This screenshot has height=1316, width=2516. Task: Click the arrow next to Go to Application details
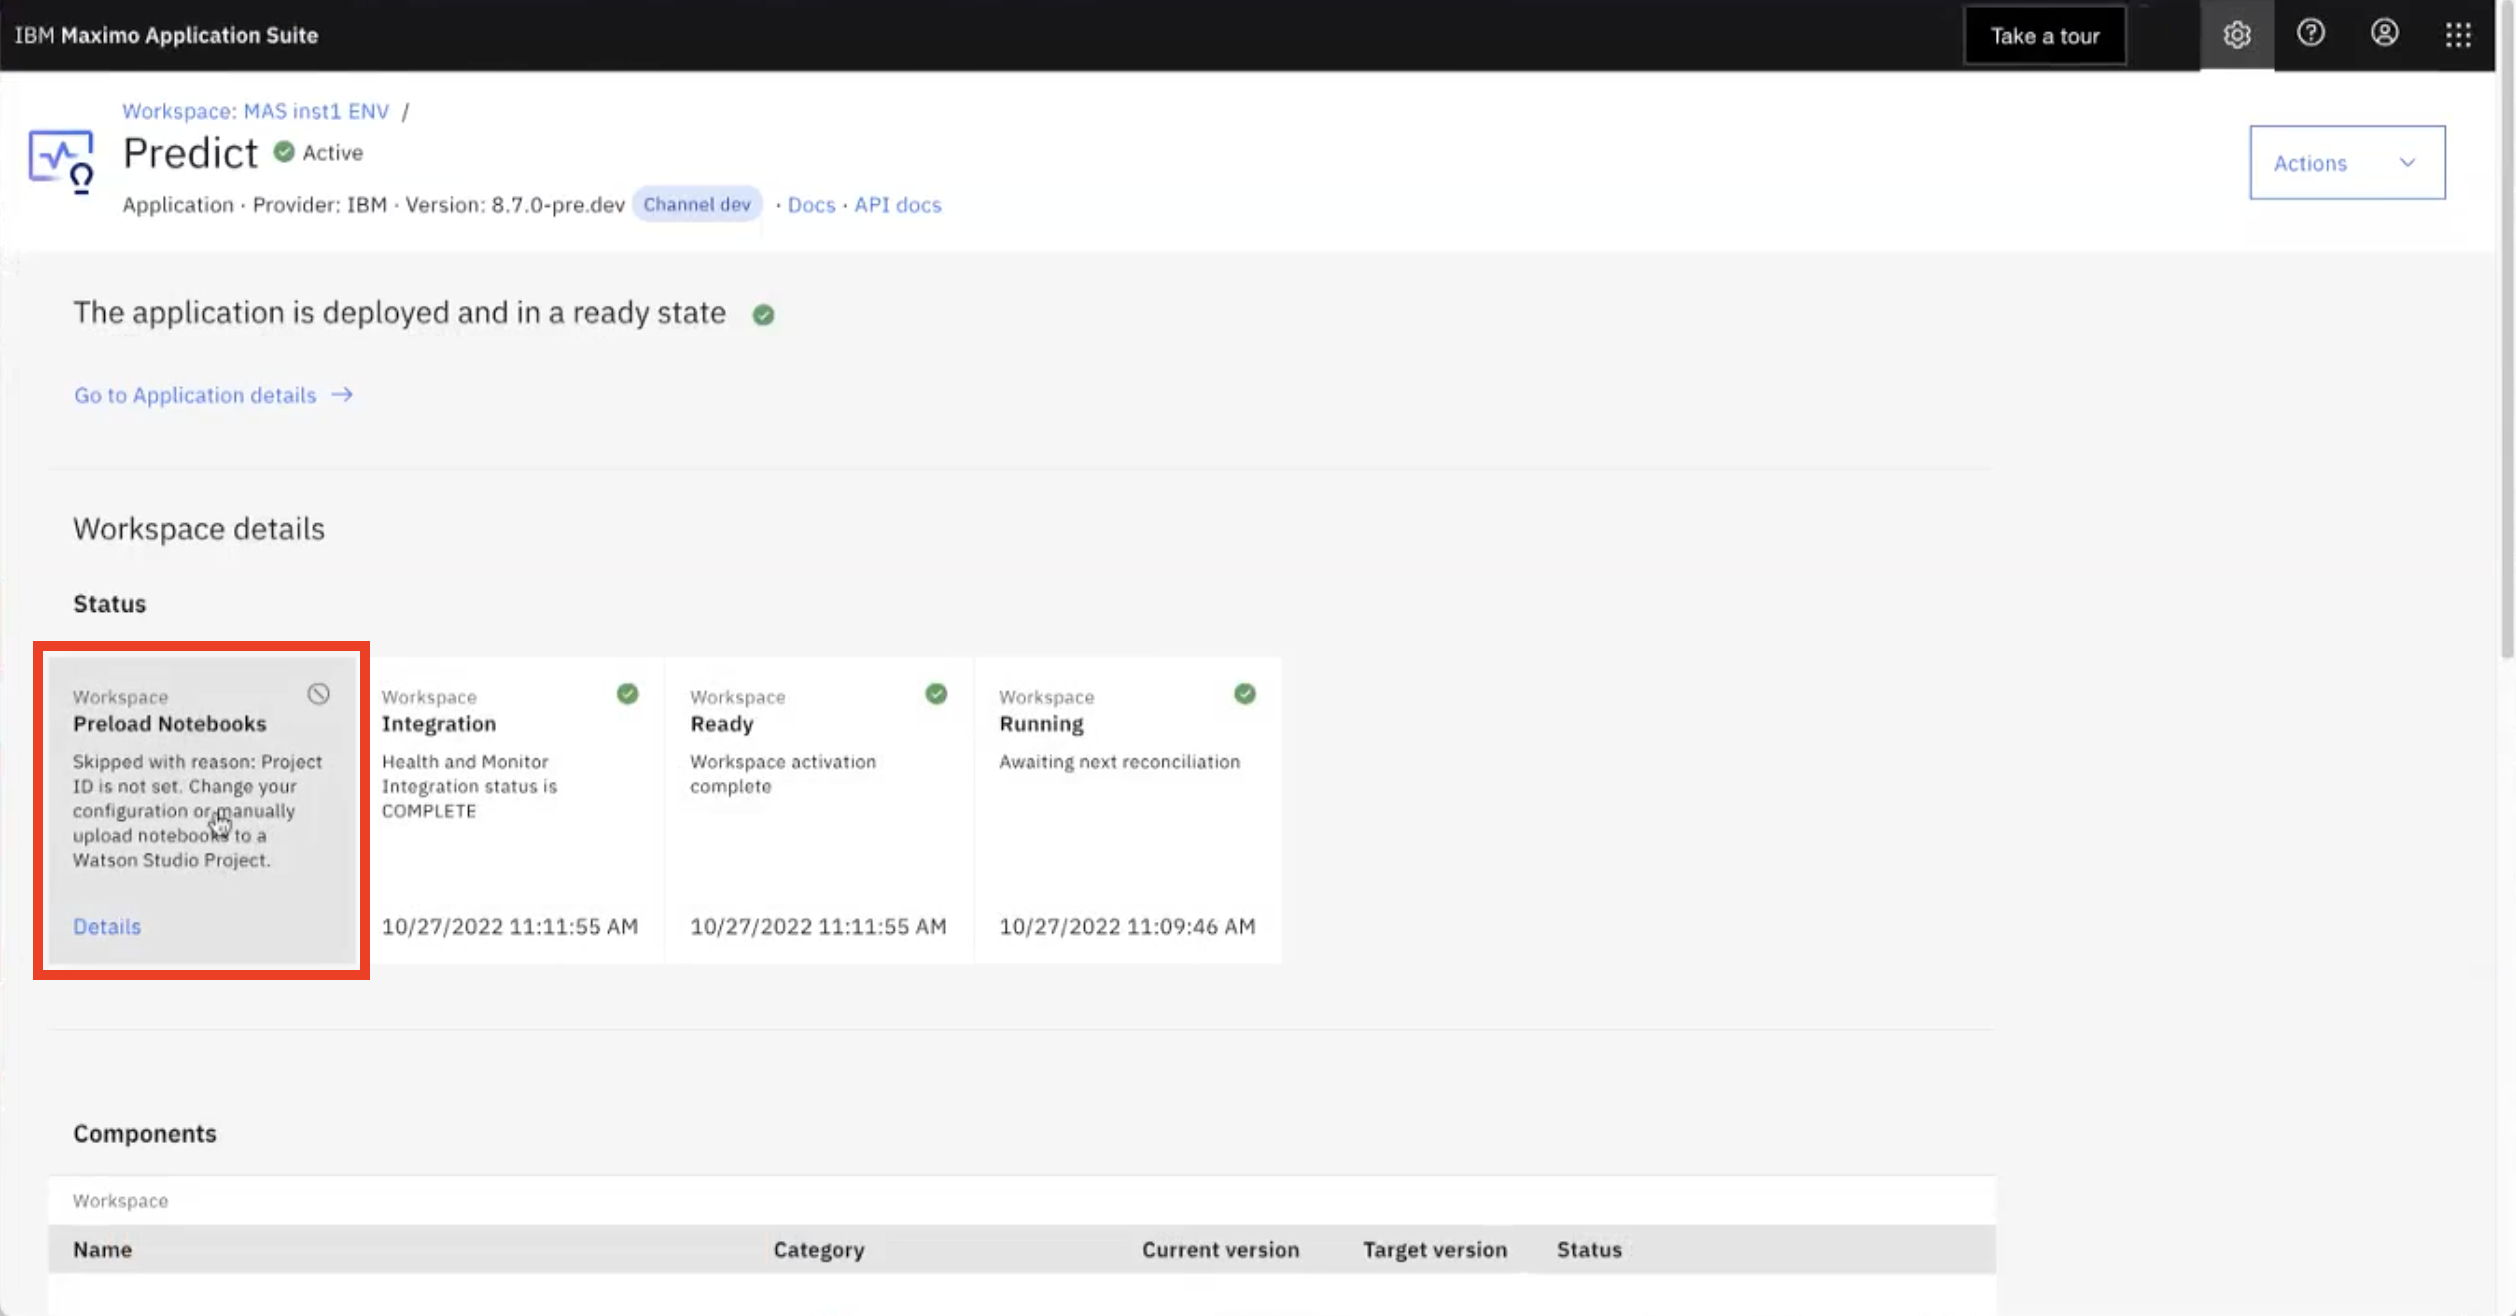click(342, 395)
